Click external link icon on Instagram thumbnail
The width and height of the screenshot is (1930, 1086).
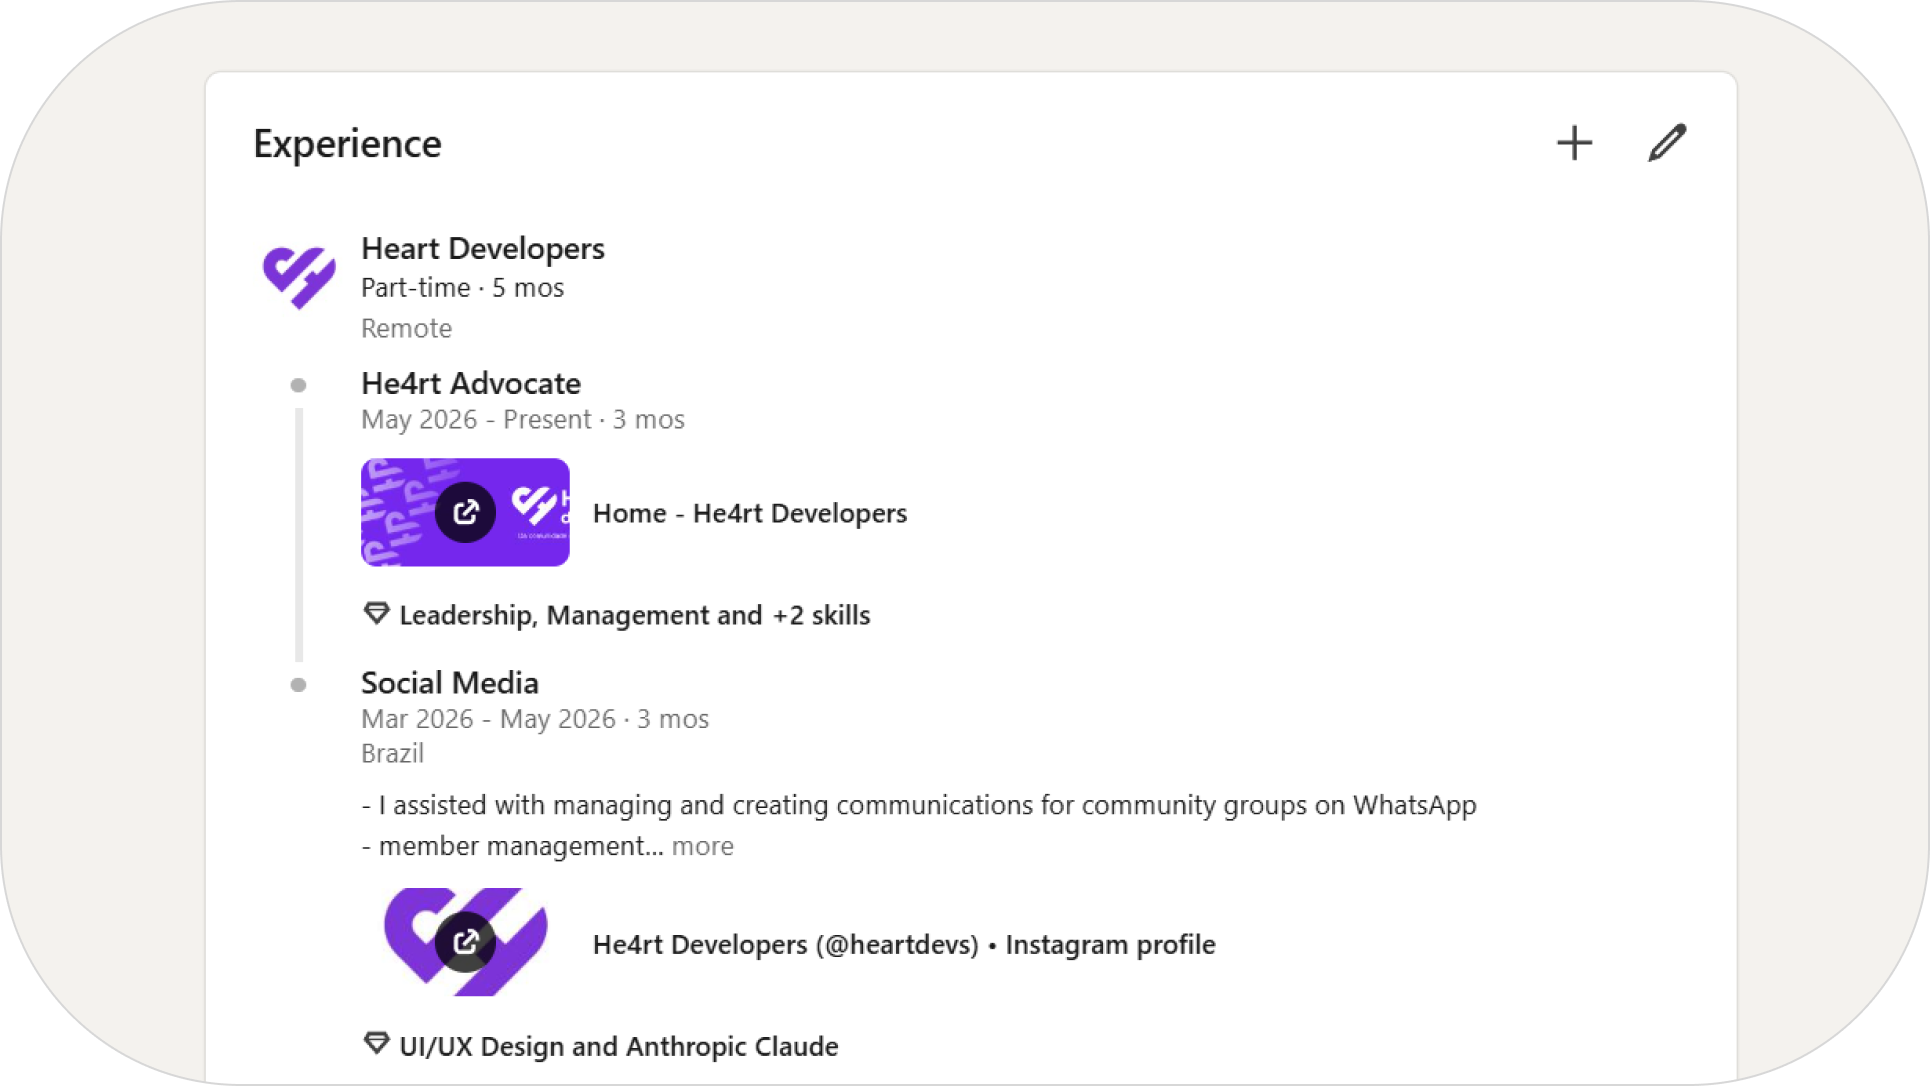(465, 942)
